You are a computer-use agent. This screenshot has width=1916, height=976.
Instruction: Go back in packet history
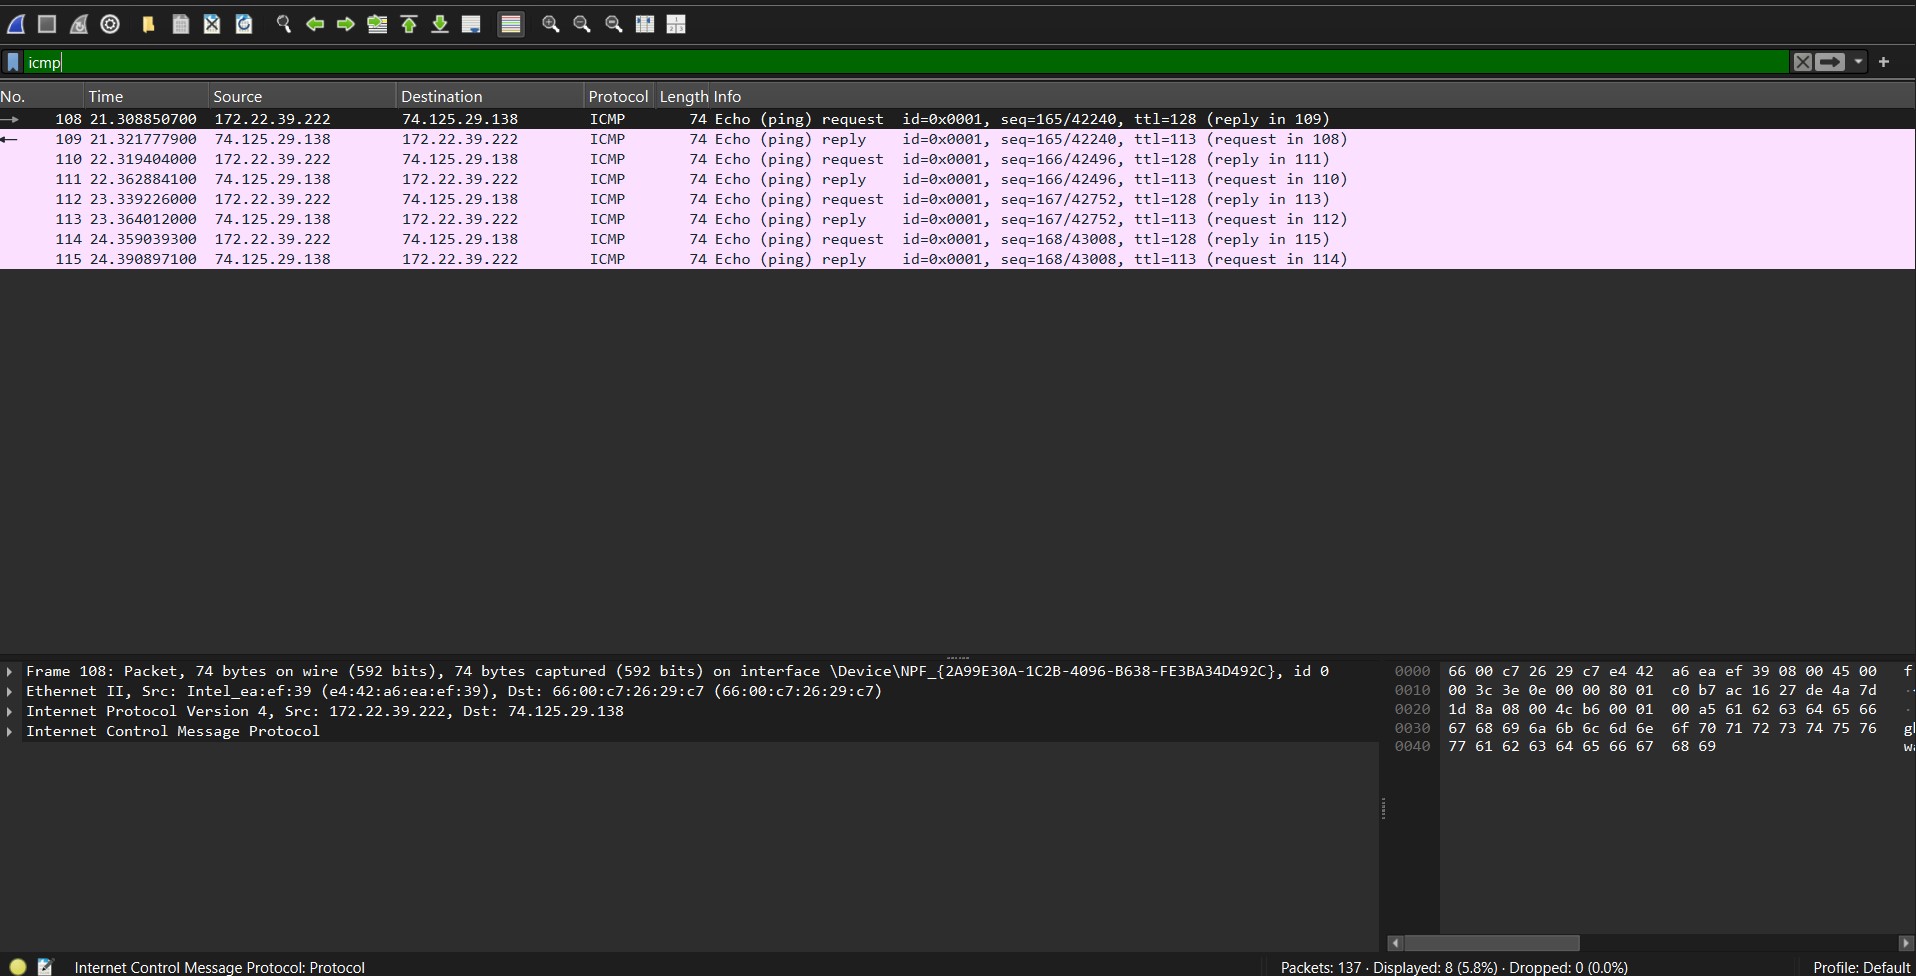coord(315,24)
